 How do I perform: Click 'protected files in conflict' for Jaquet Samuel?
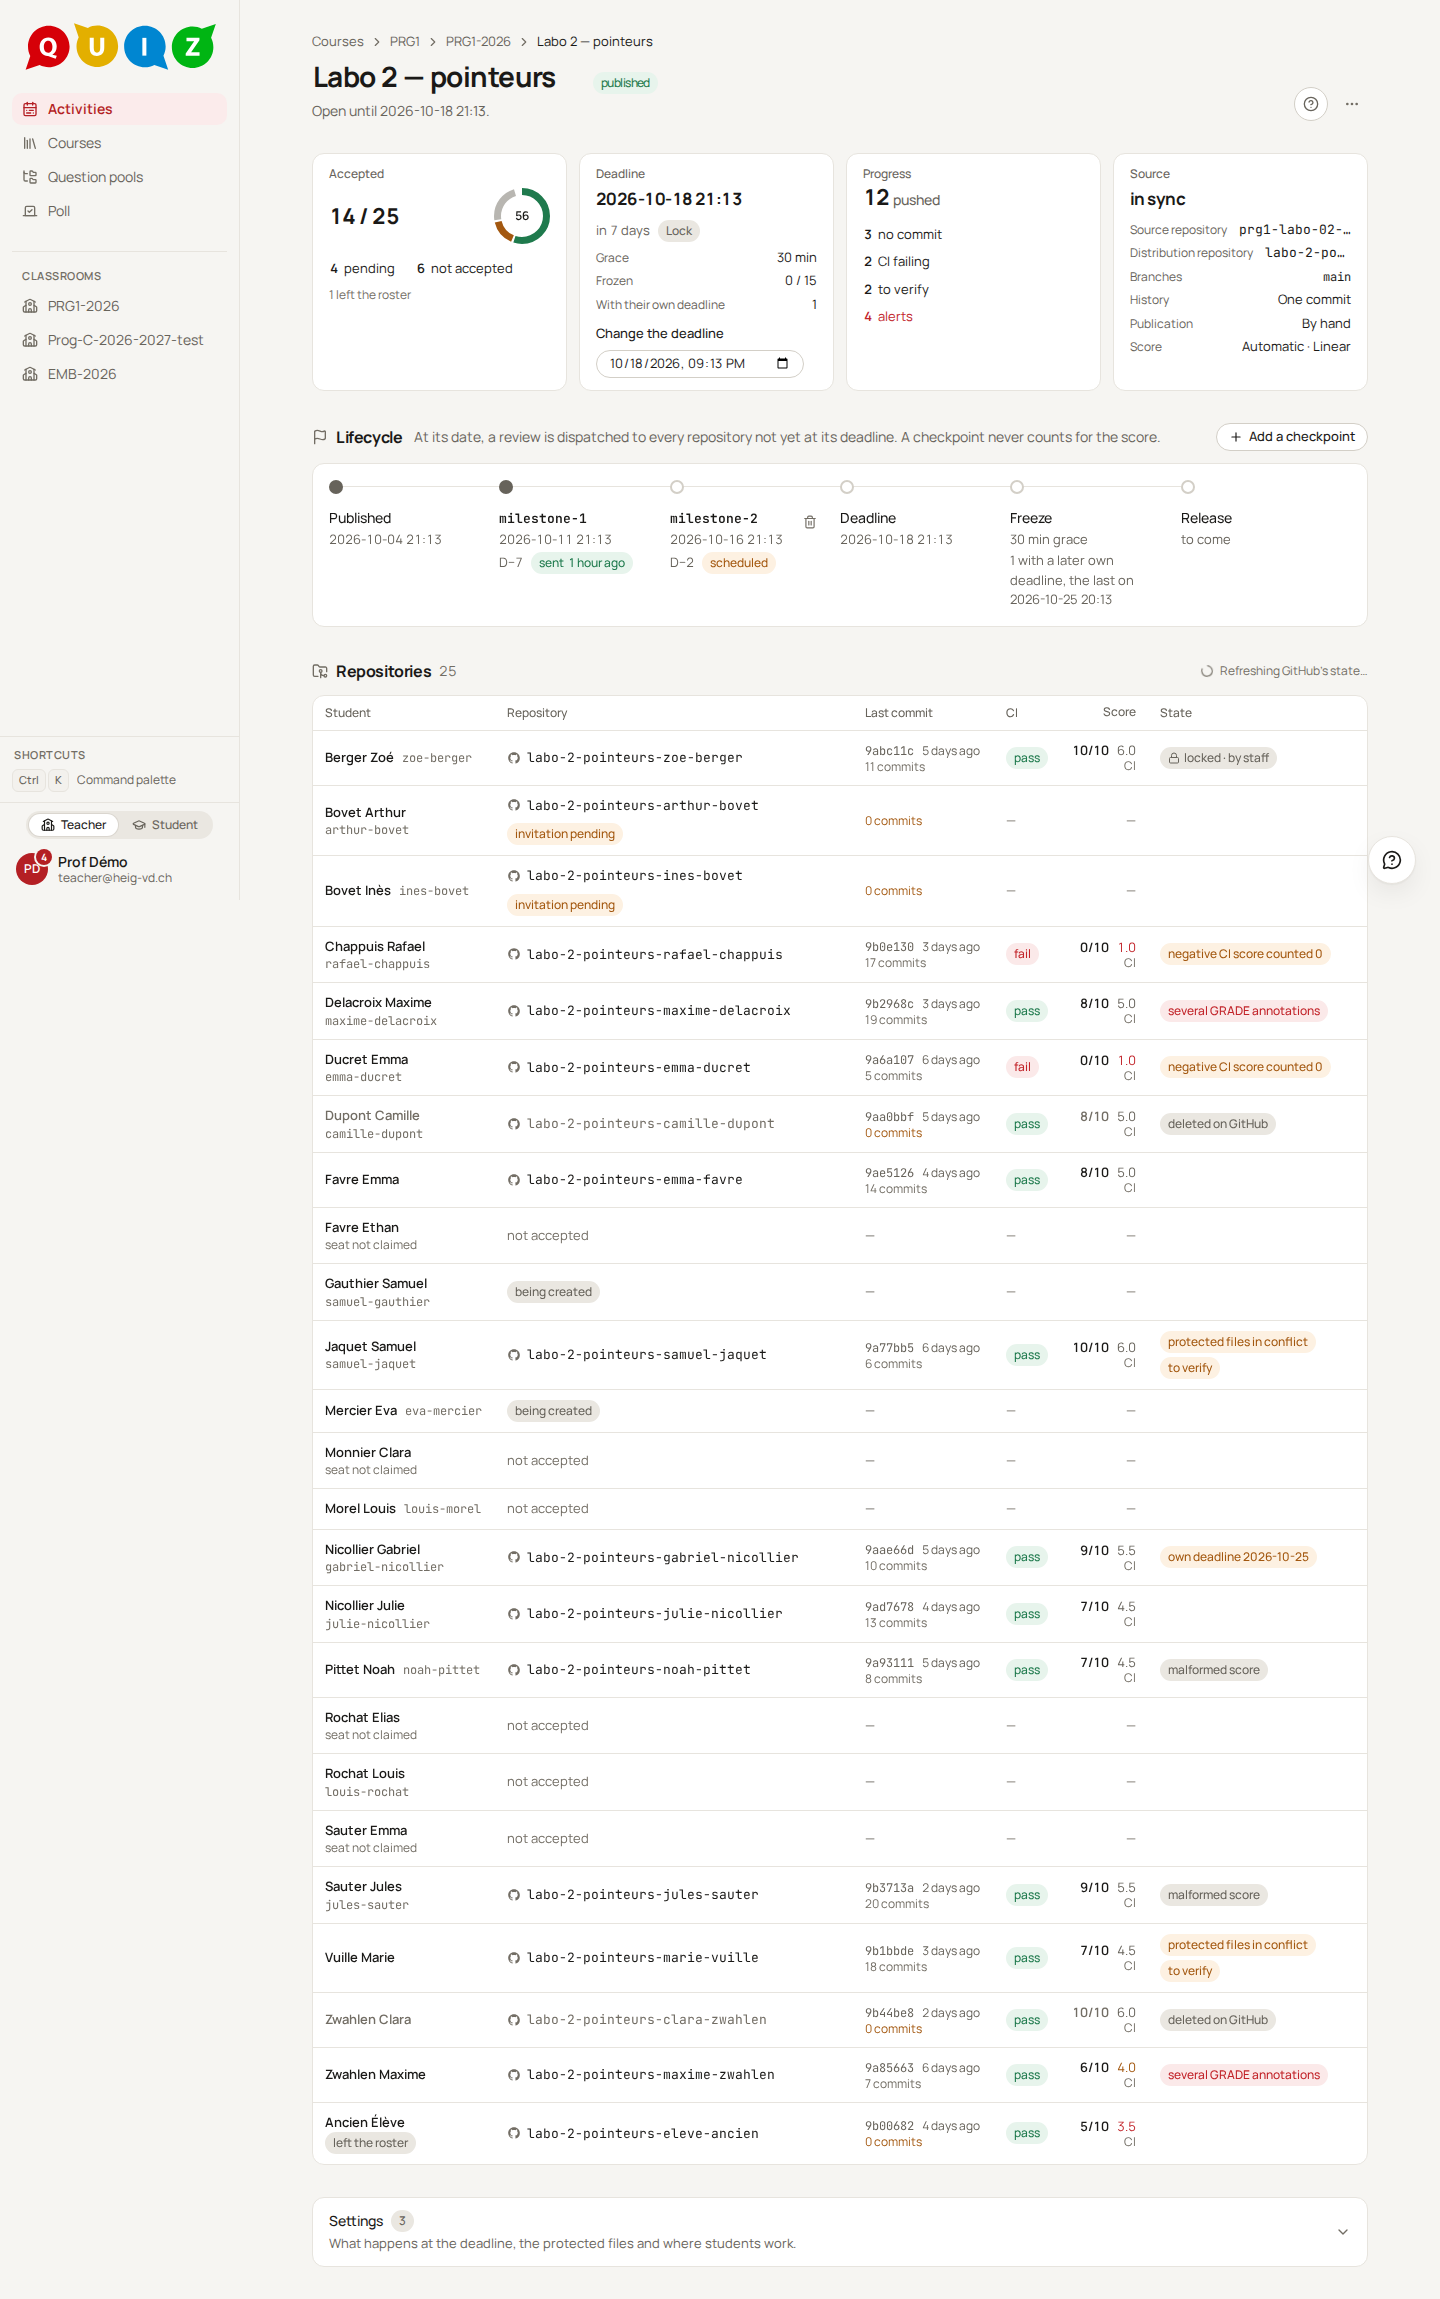(x=1238, y=1342)
